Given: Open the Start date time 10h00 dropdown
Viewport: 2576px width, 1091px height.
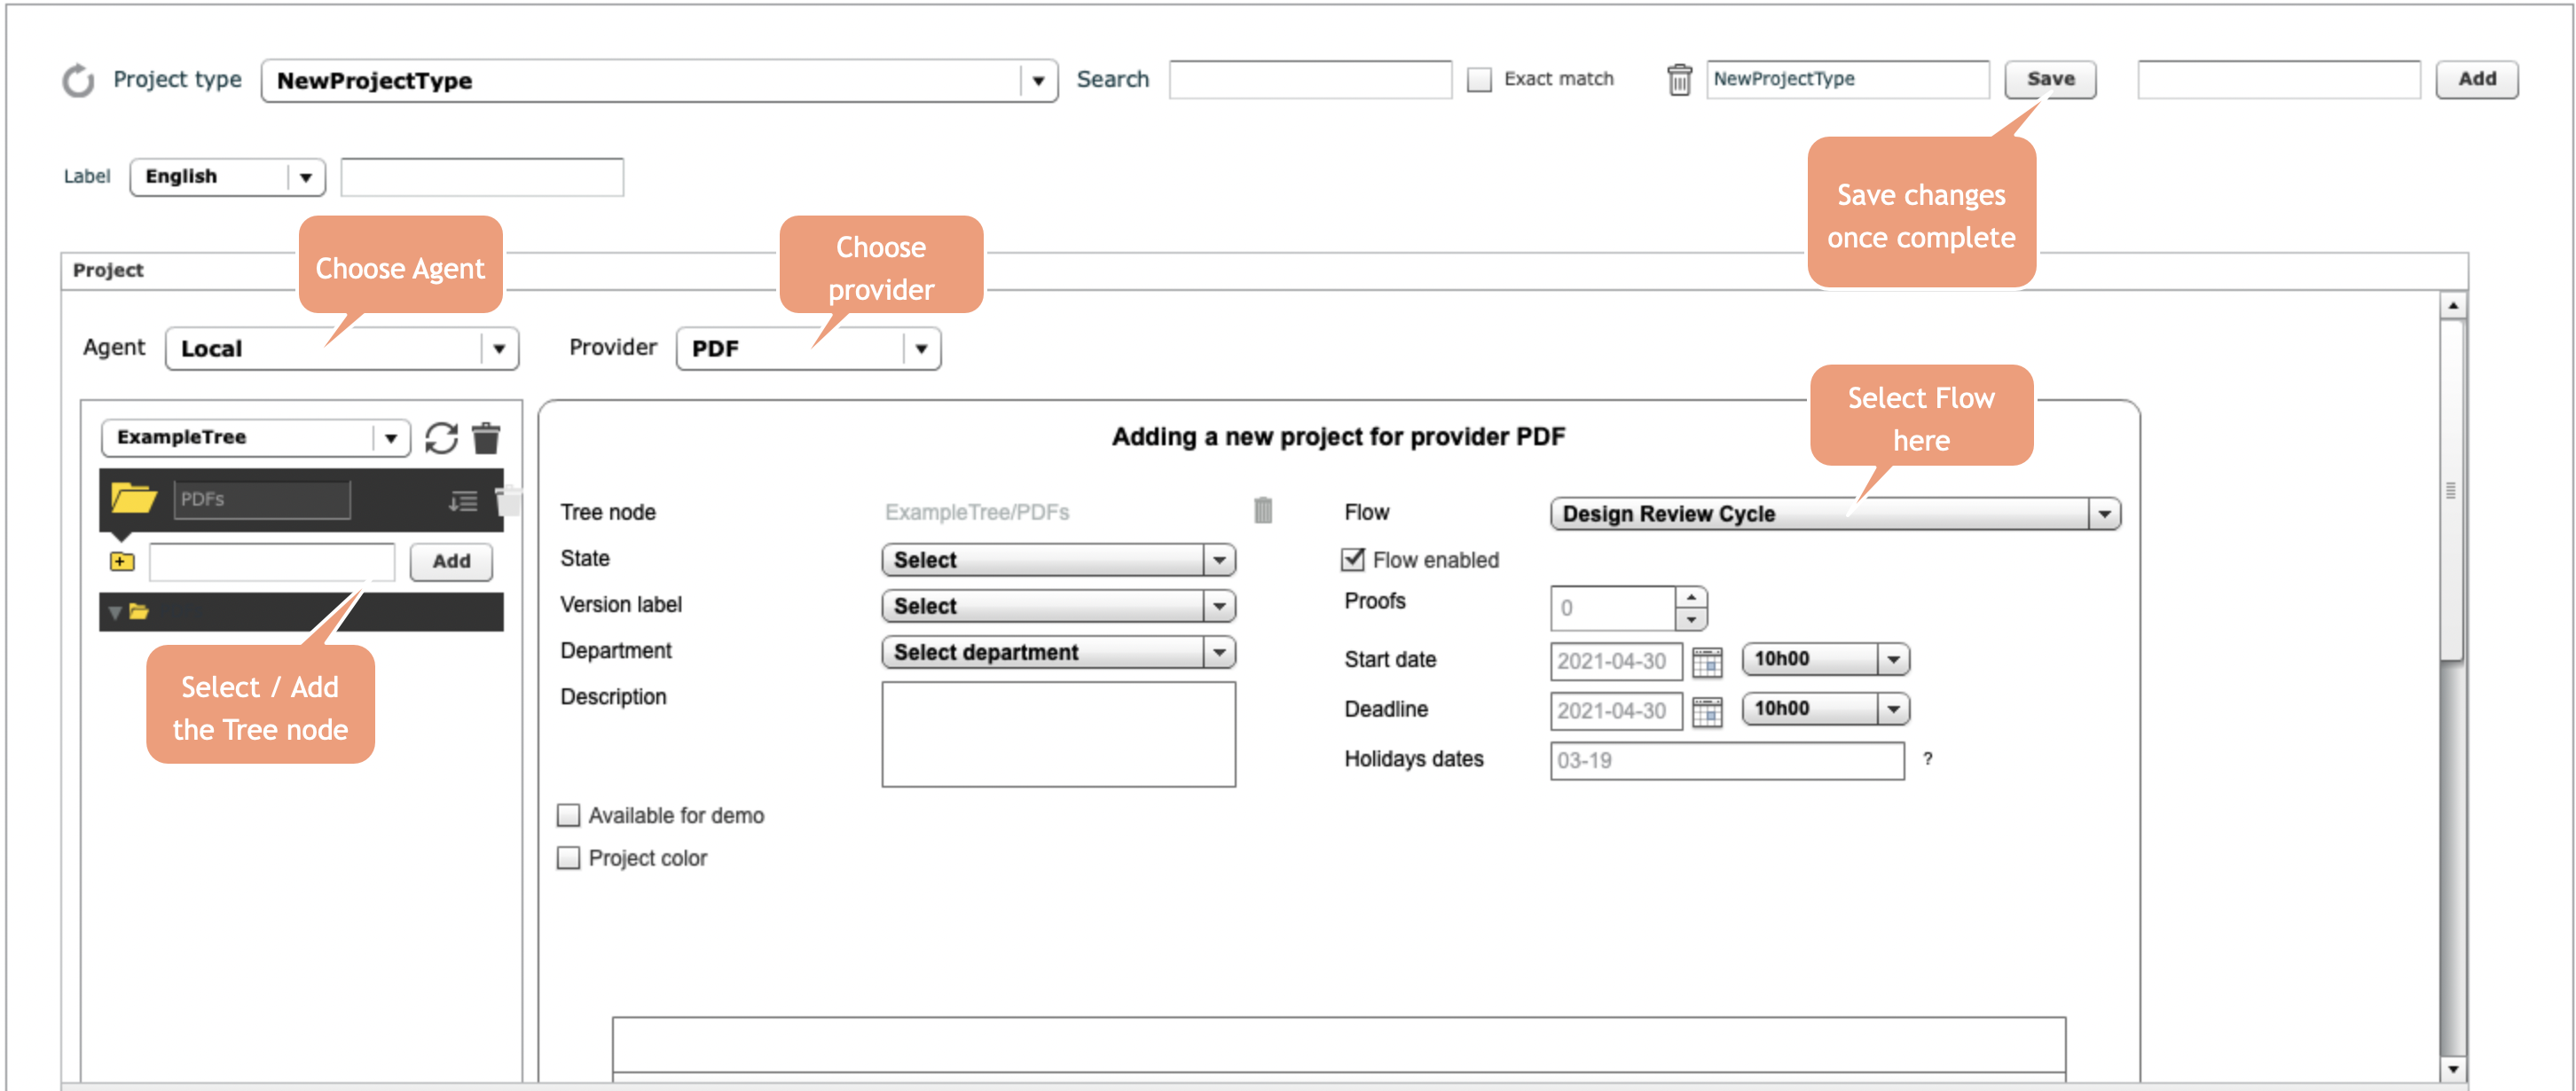Looking at the screenshot, I should [1825, 659].
